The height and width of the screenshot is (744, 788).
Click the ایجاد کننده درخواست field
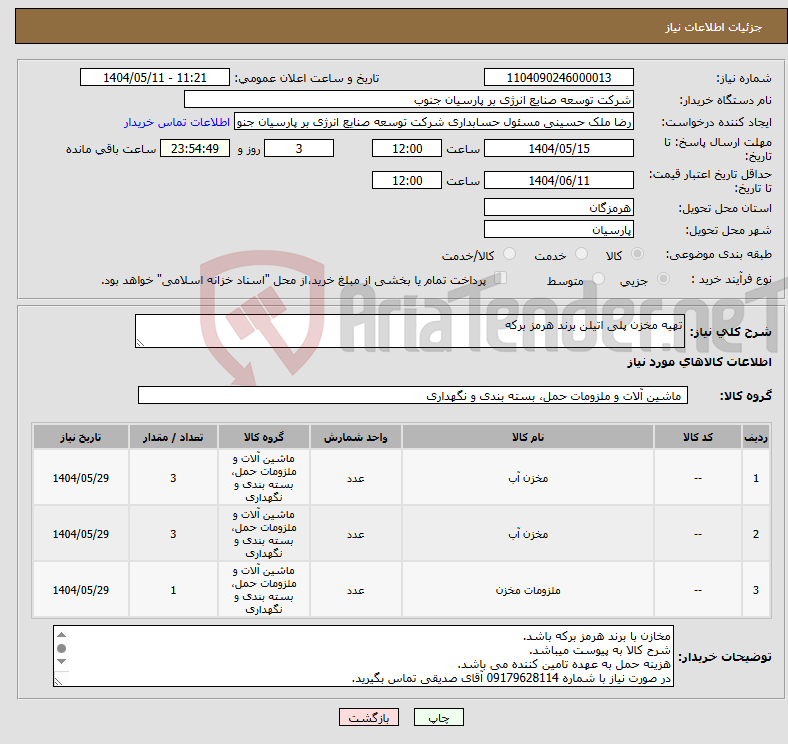click(x=434, y=122)
